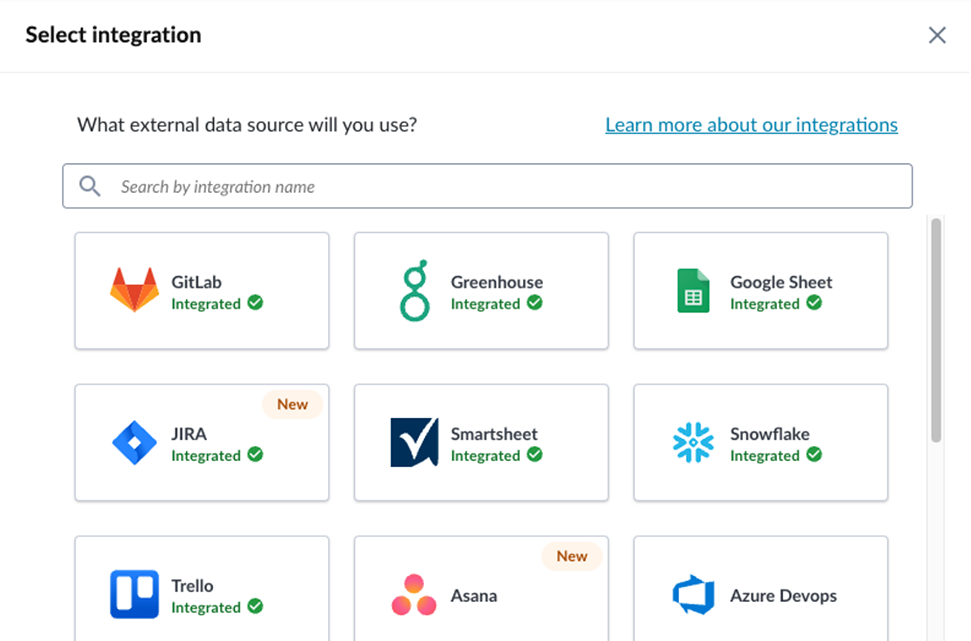
Task: Click the external data source question text
Action: (x=247, y=125)
